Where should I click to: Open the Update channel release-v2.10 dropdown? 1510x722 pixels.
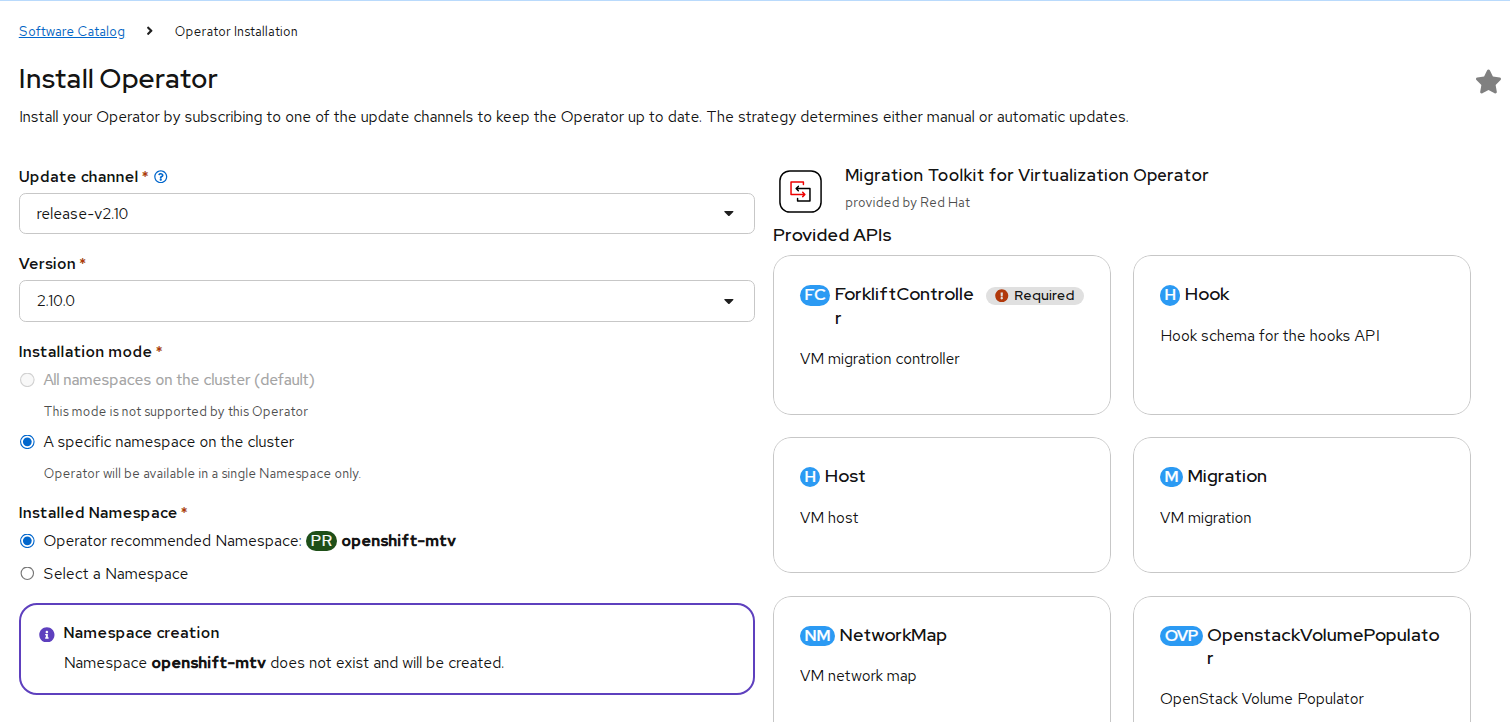[x=386, y=214]
